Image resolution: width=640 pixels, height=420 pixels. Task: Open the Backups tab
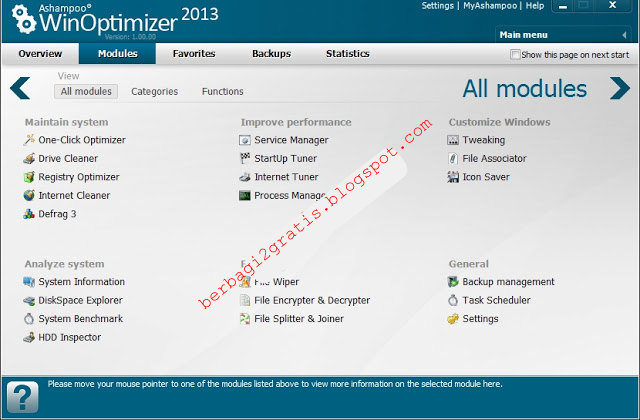pyautogui.click(x=271, y=53)
